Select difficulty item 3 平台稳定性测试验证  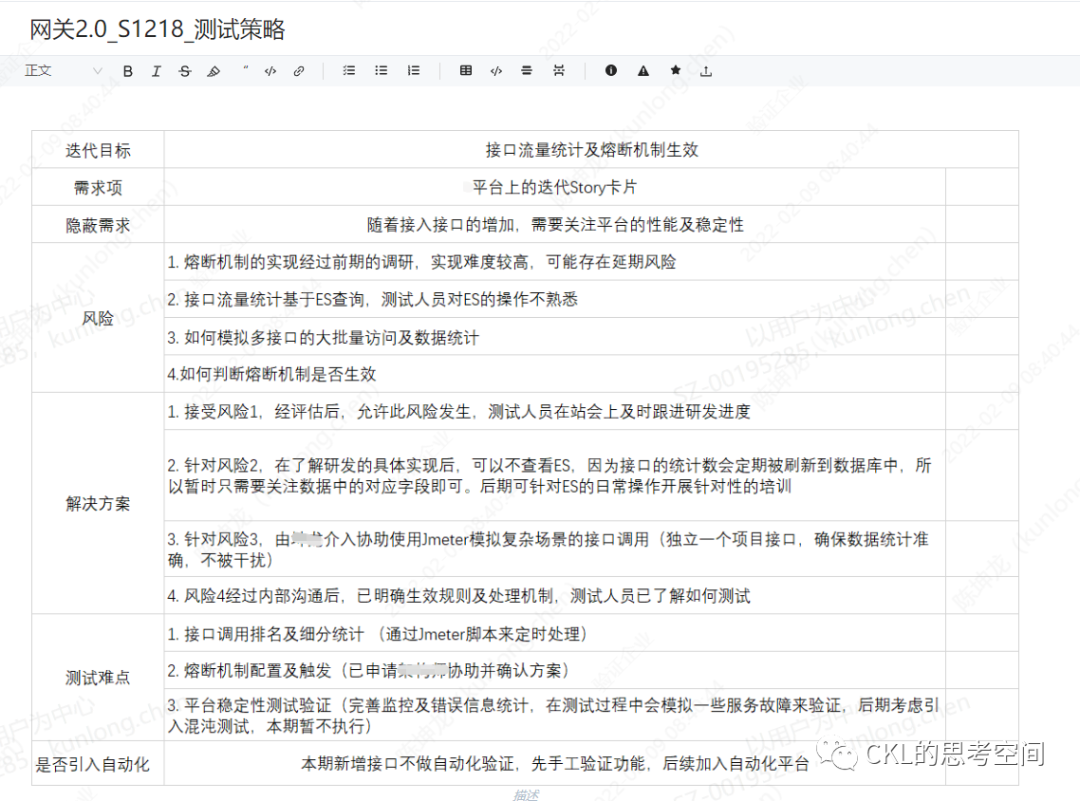pos(554,715)
